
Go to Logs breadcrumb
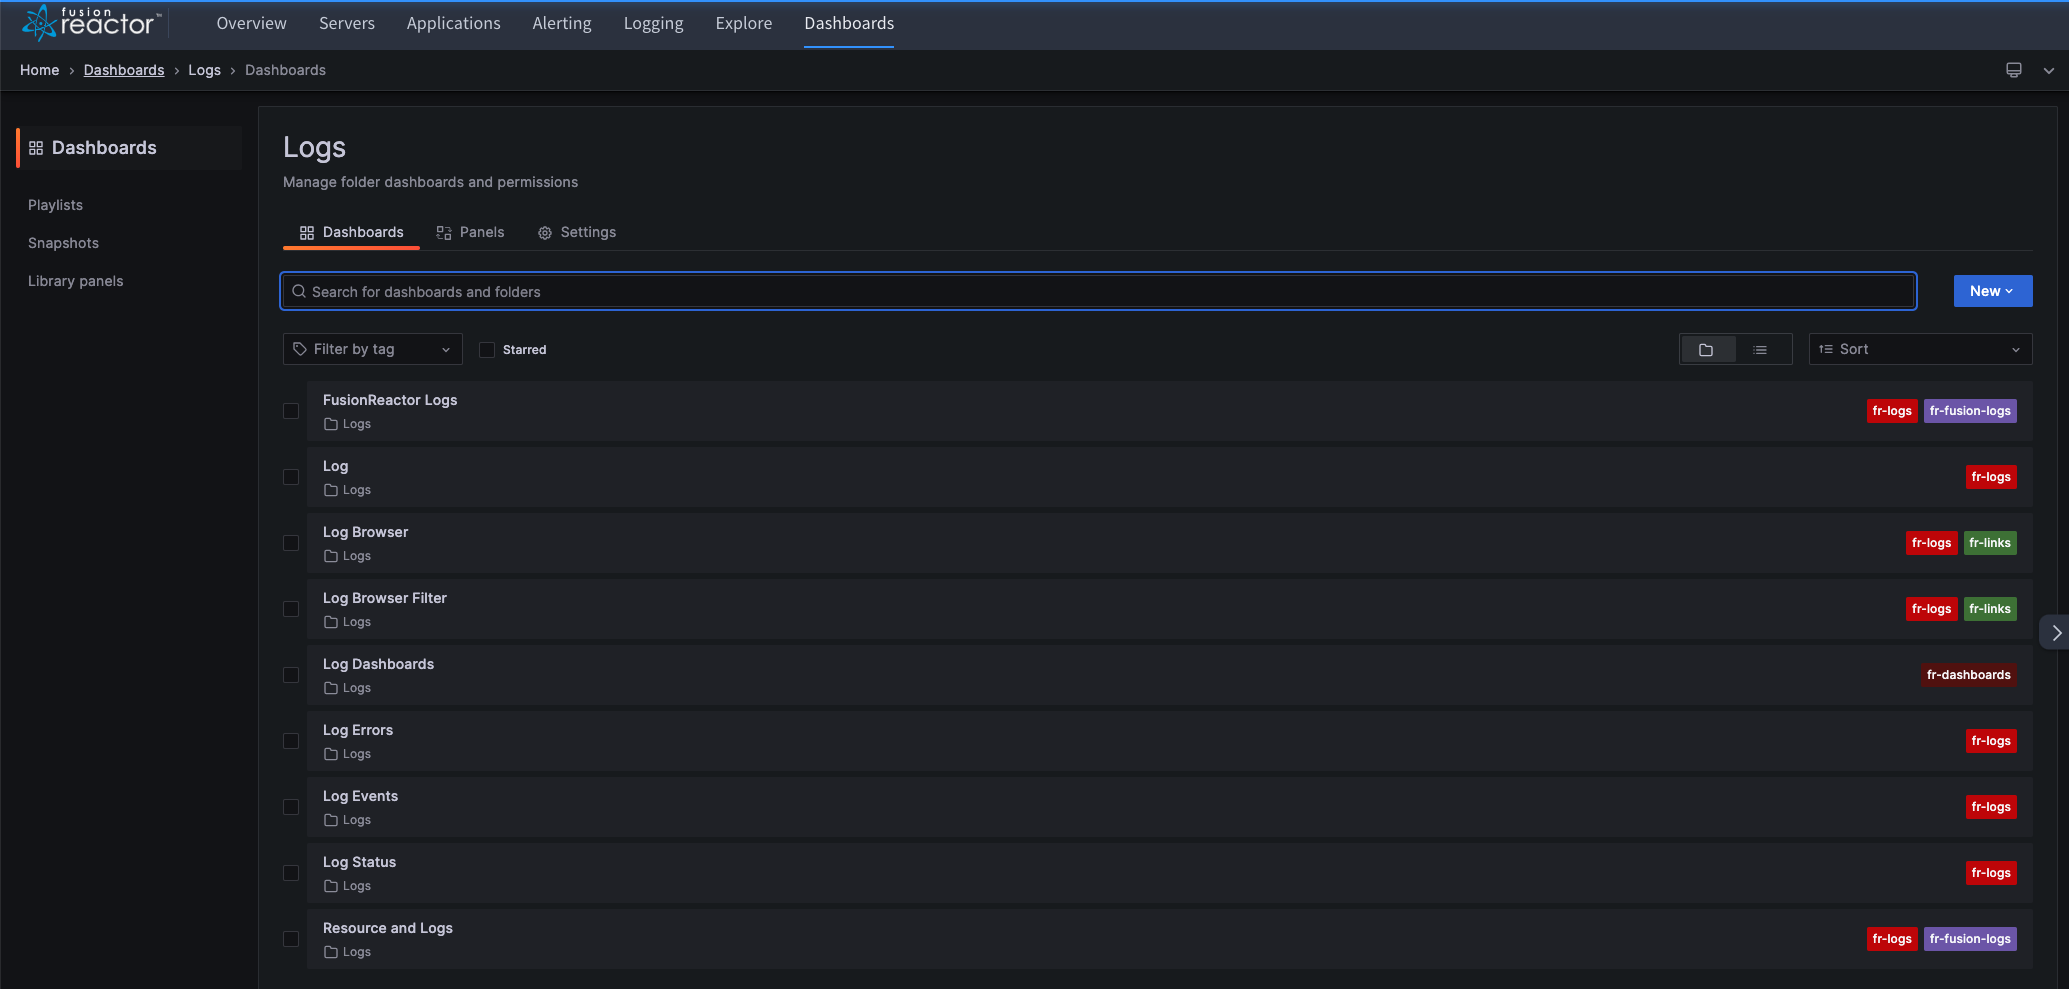[204, 70]
